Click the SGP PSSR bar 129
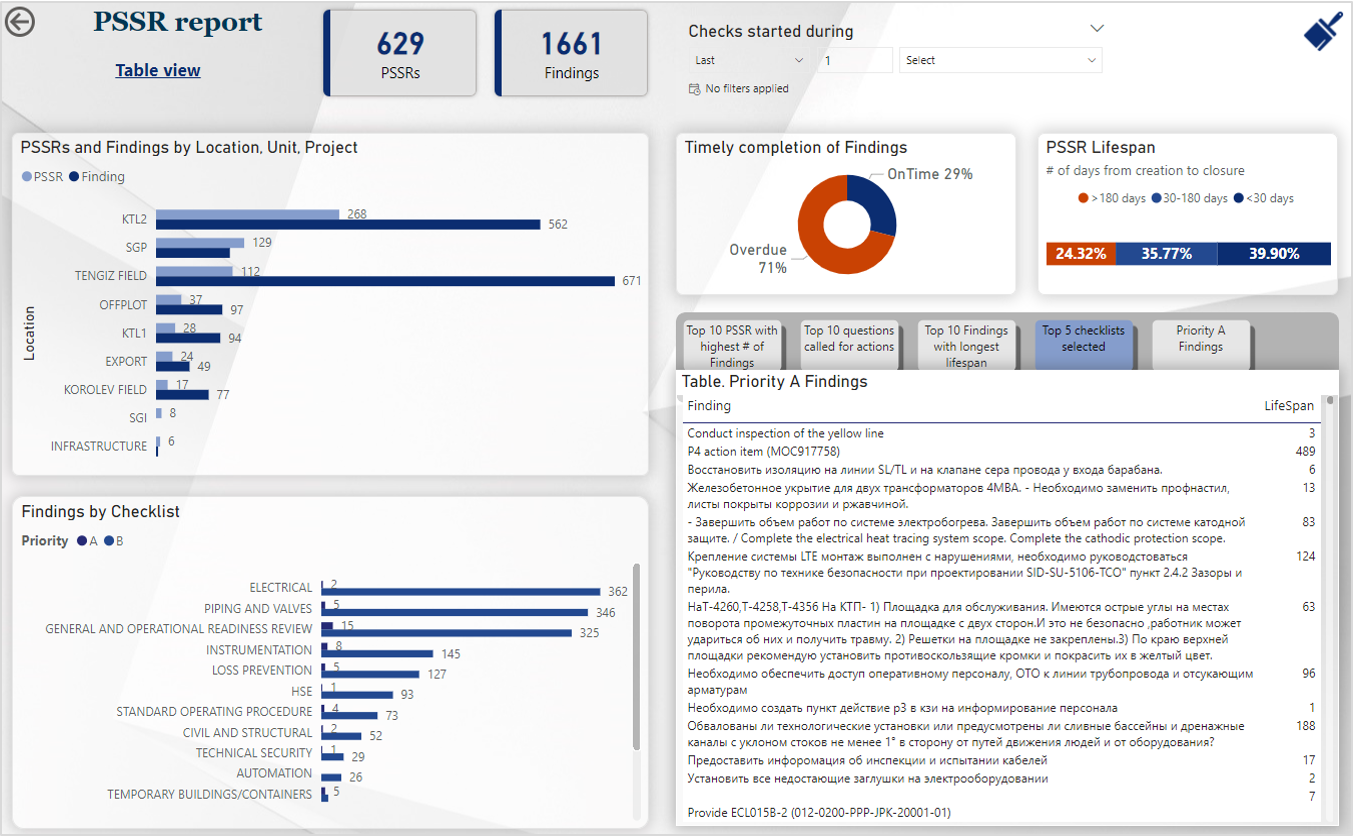1353x837 pixels. 200,243
